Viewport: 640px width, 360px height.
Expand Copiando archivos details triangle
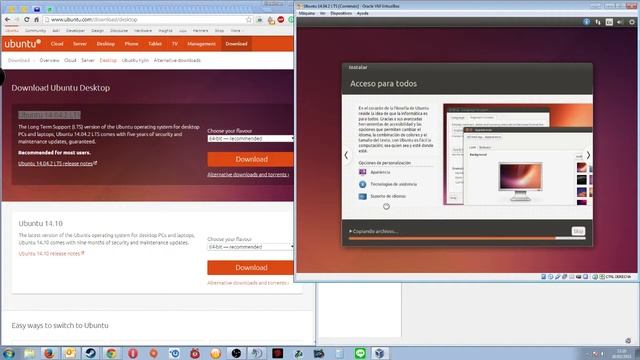(x=350, y=231)
